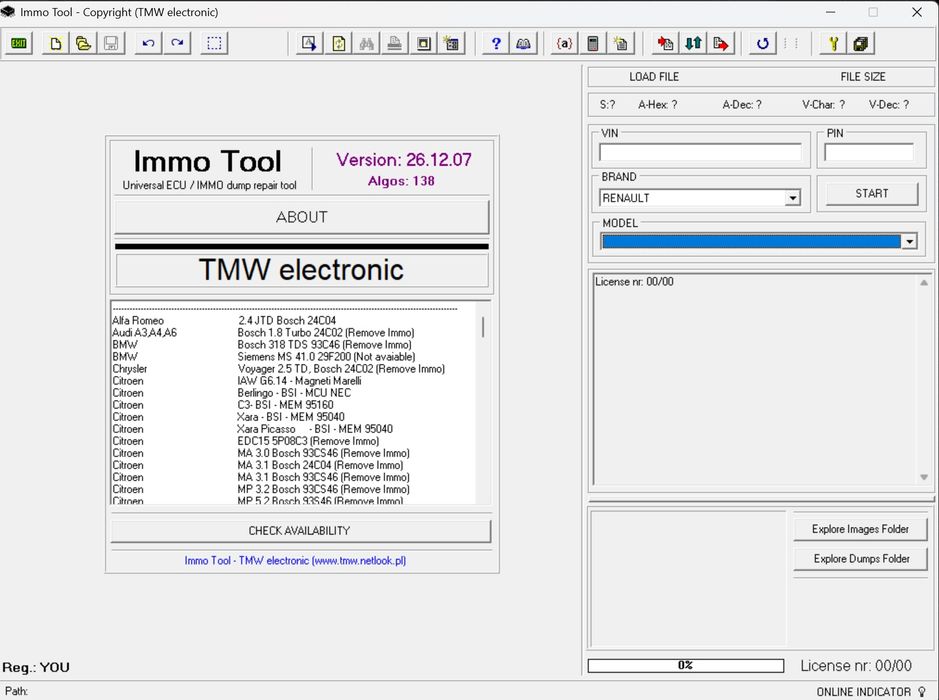Click License nr: 00/00 in text box
Screen dimensions: 939x700
tap(634, 281)
